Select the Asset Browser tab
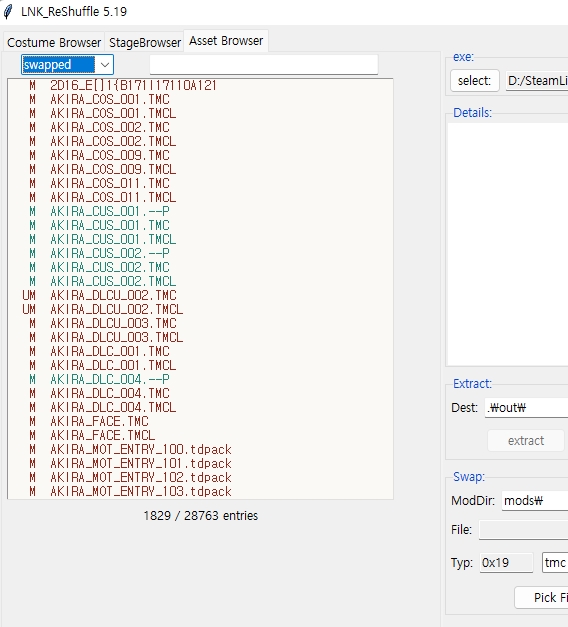568x627 pixels. point(226,41)
